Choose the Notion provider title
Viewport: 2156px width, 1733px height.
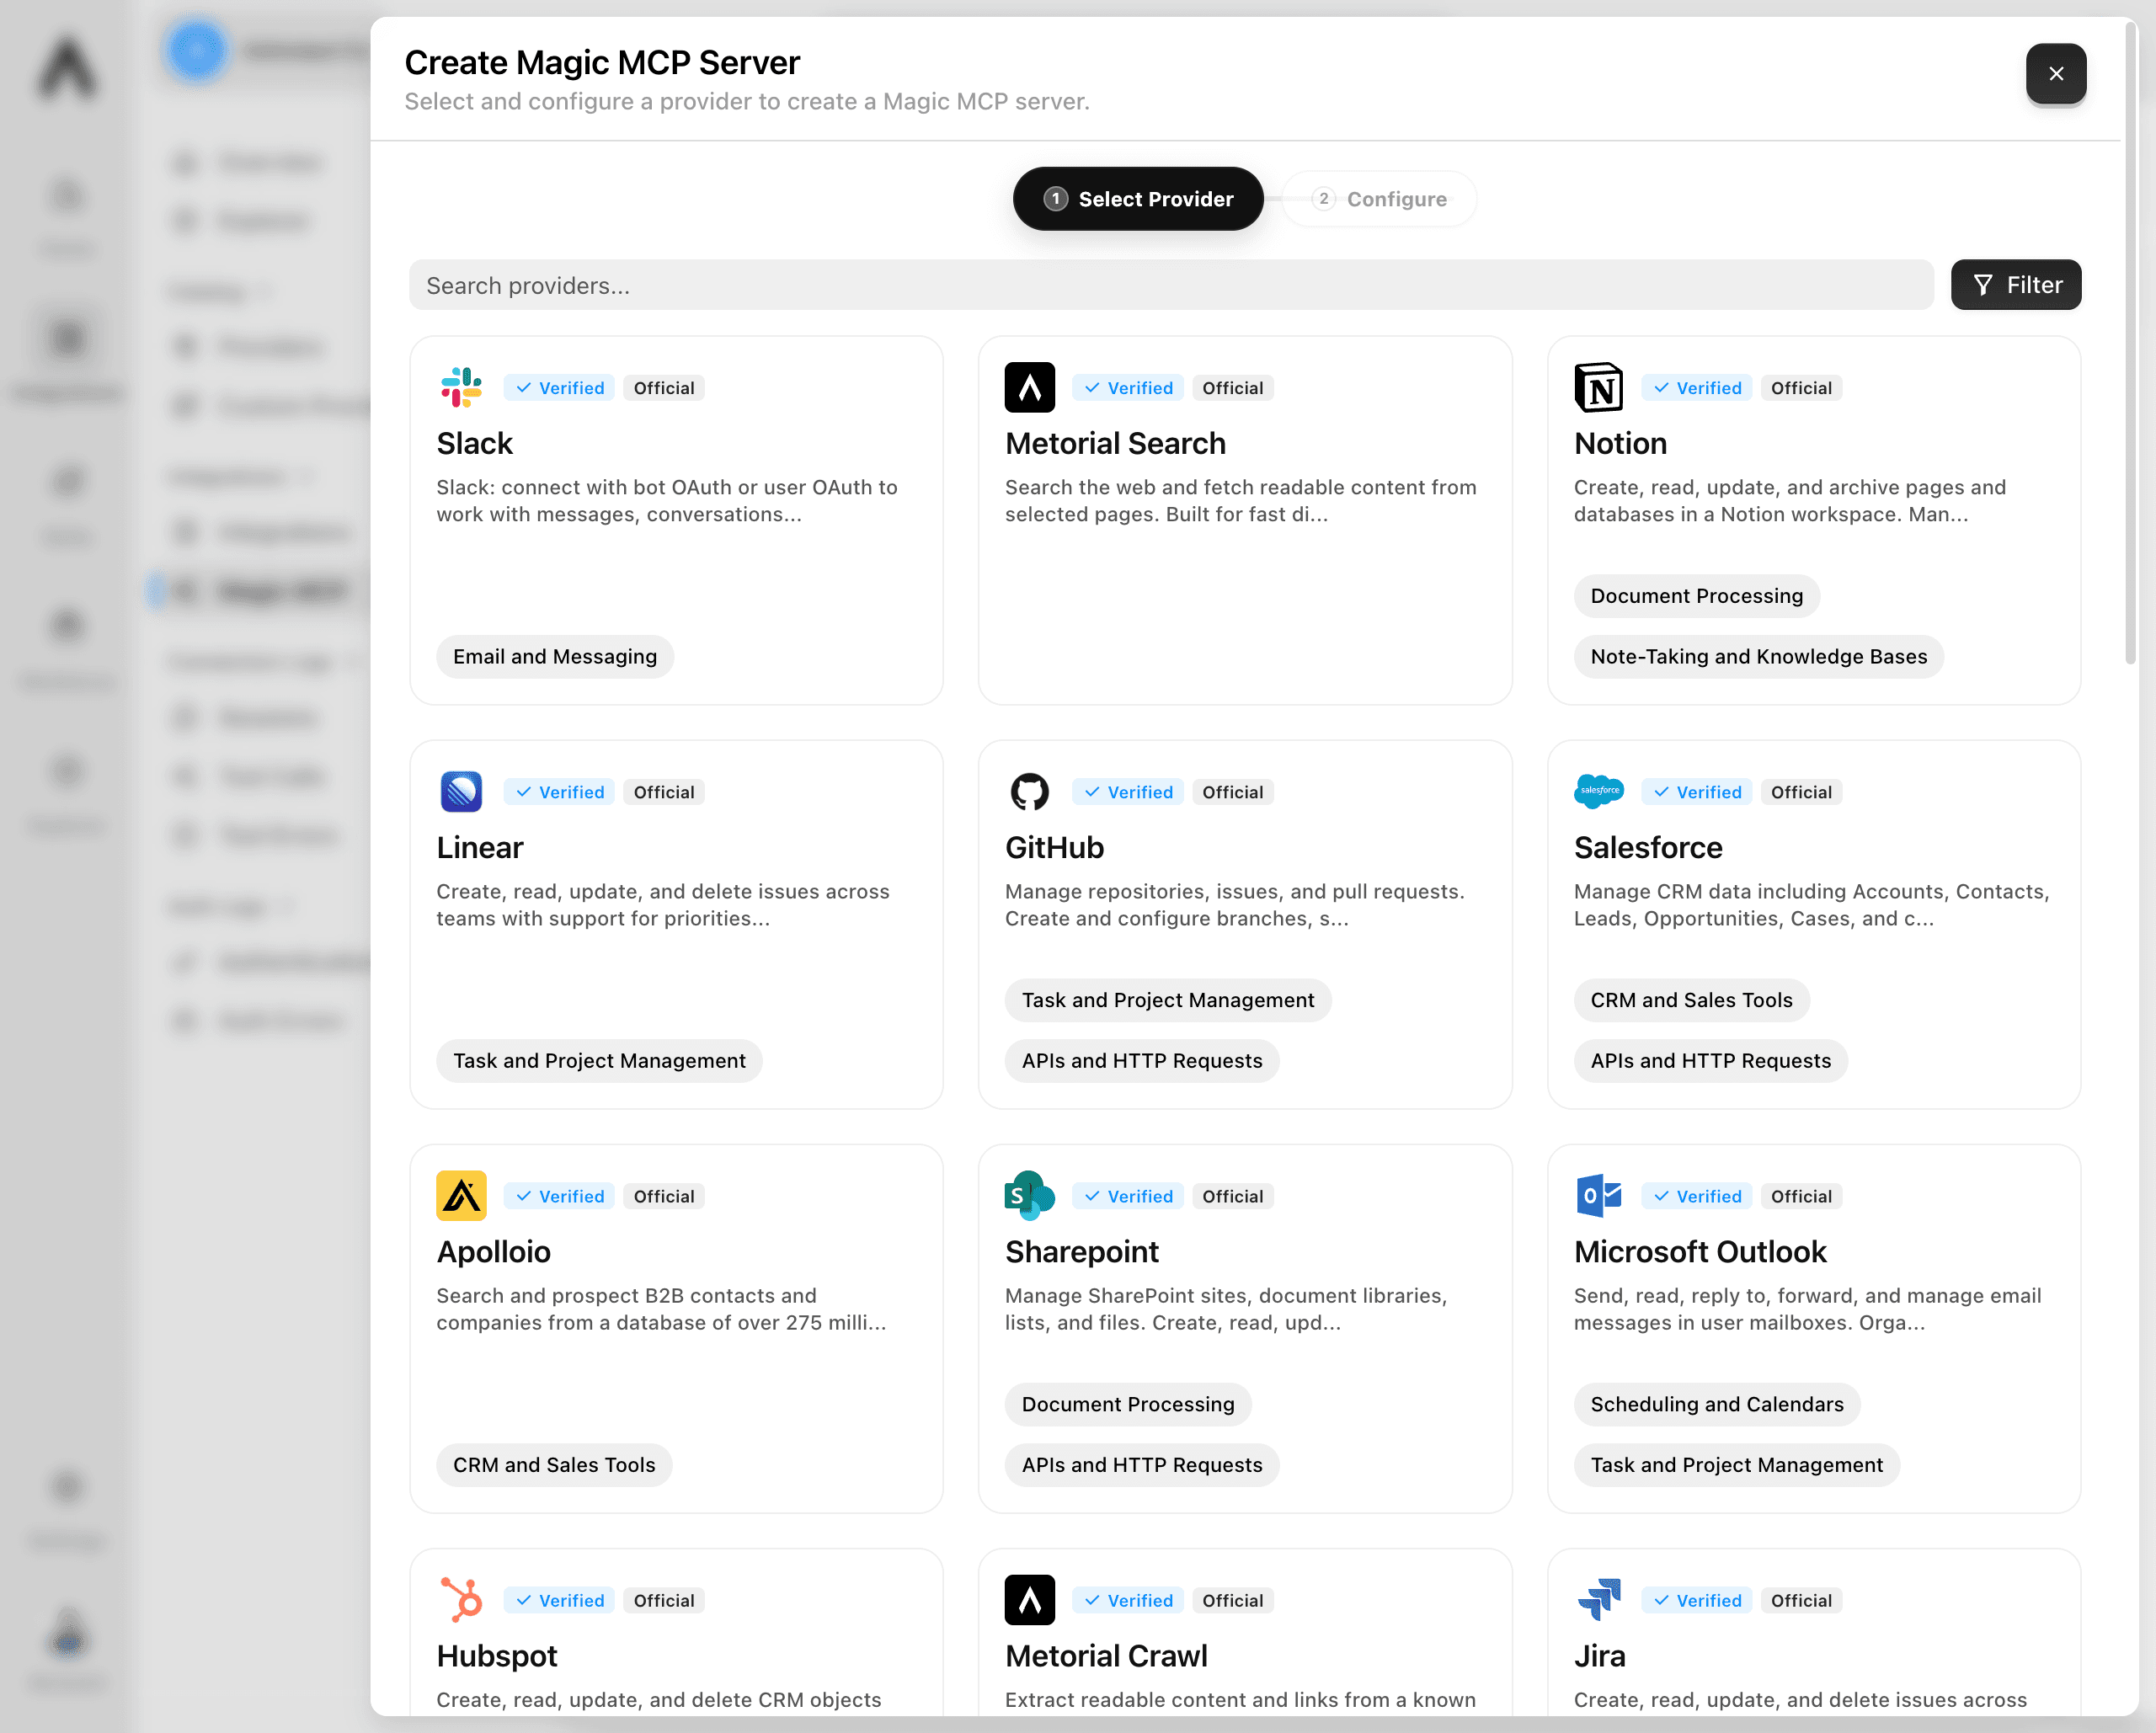[x=1620, y=443]
